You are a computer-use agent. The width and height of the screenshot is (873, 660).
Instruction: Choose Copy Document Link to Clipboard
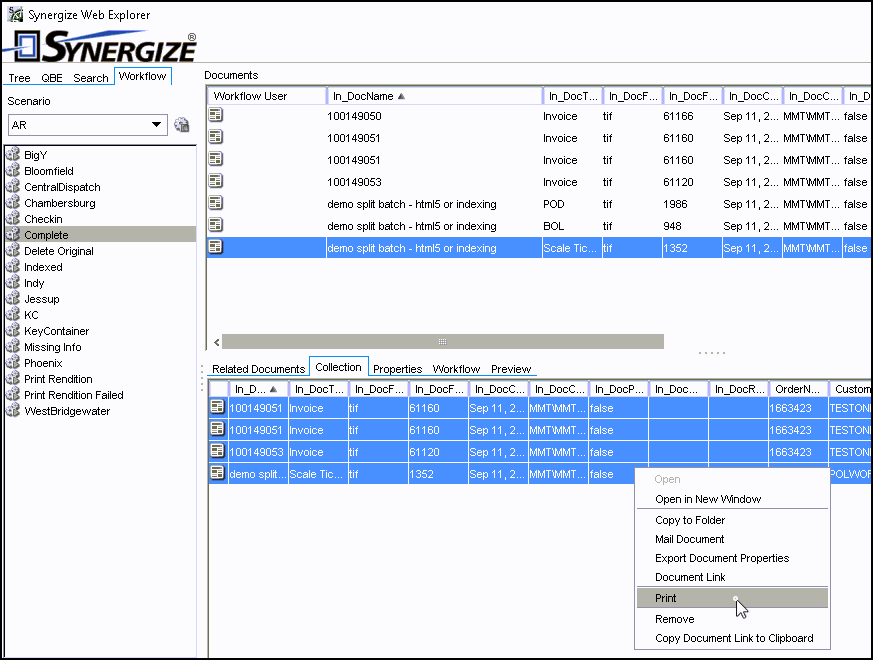click(x=732, y=638)
